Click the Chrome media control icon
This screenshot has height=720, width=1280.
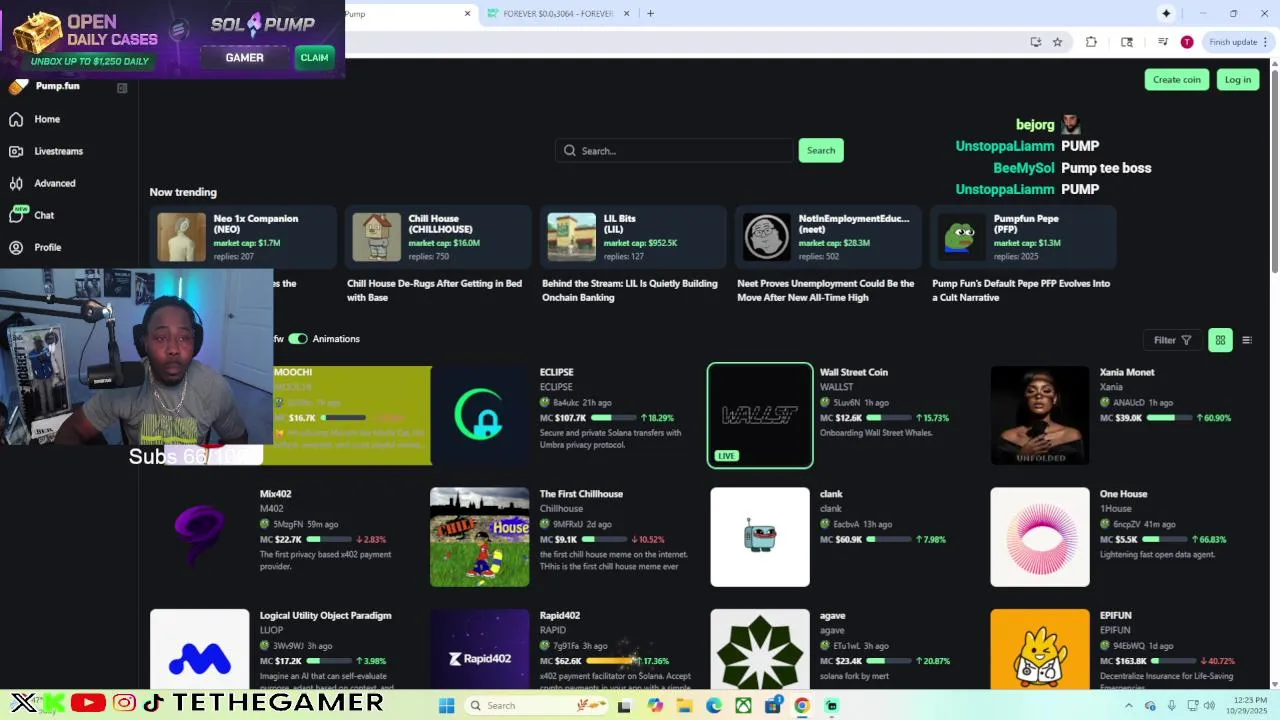coord(1163,42)
